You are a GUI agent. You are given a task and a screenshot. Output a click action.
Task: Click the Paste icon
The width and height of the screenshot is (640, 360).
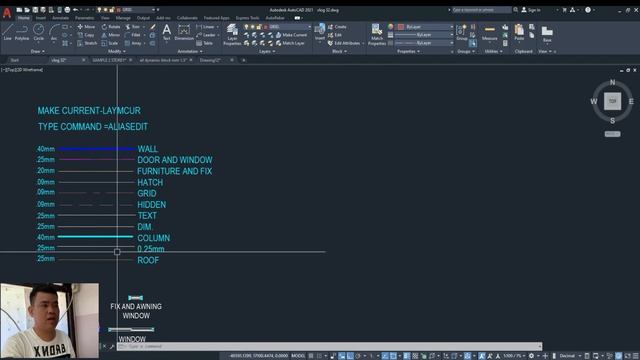pyautogui.click(x=519, y=32)
